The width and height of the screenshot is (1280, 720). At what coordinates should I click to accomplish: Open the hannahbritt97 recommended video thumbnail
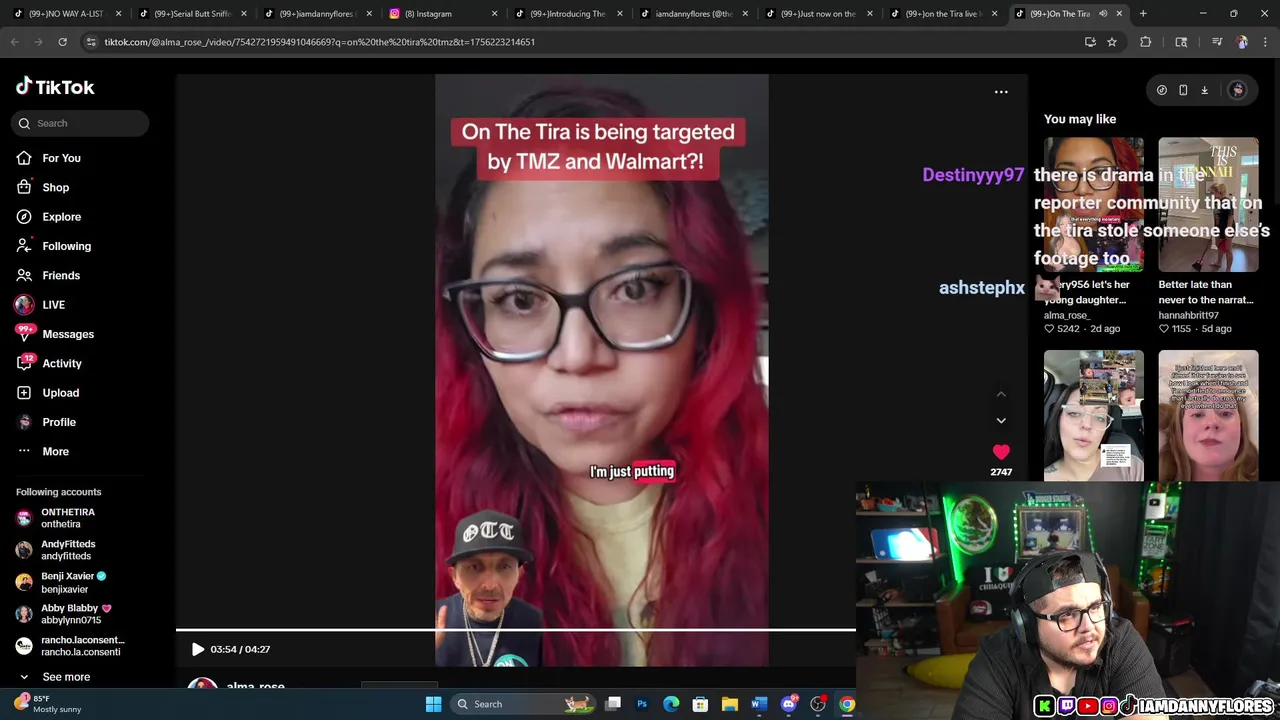(1208, 205)
